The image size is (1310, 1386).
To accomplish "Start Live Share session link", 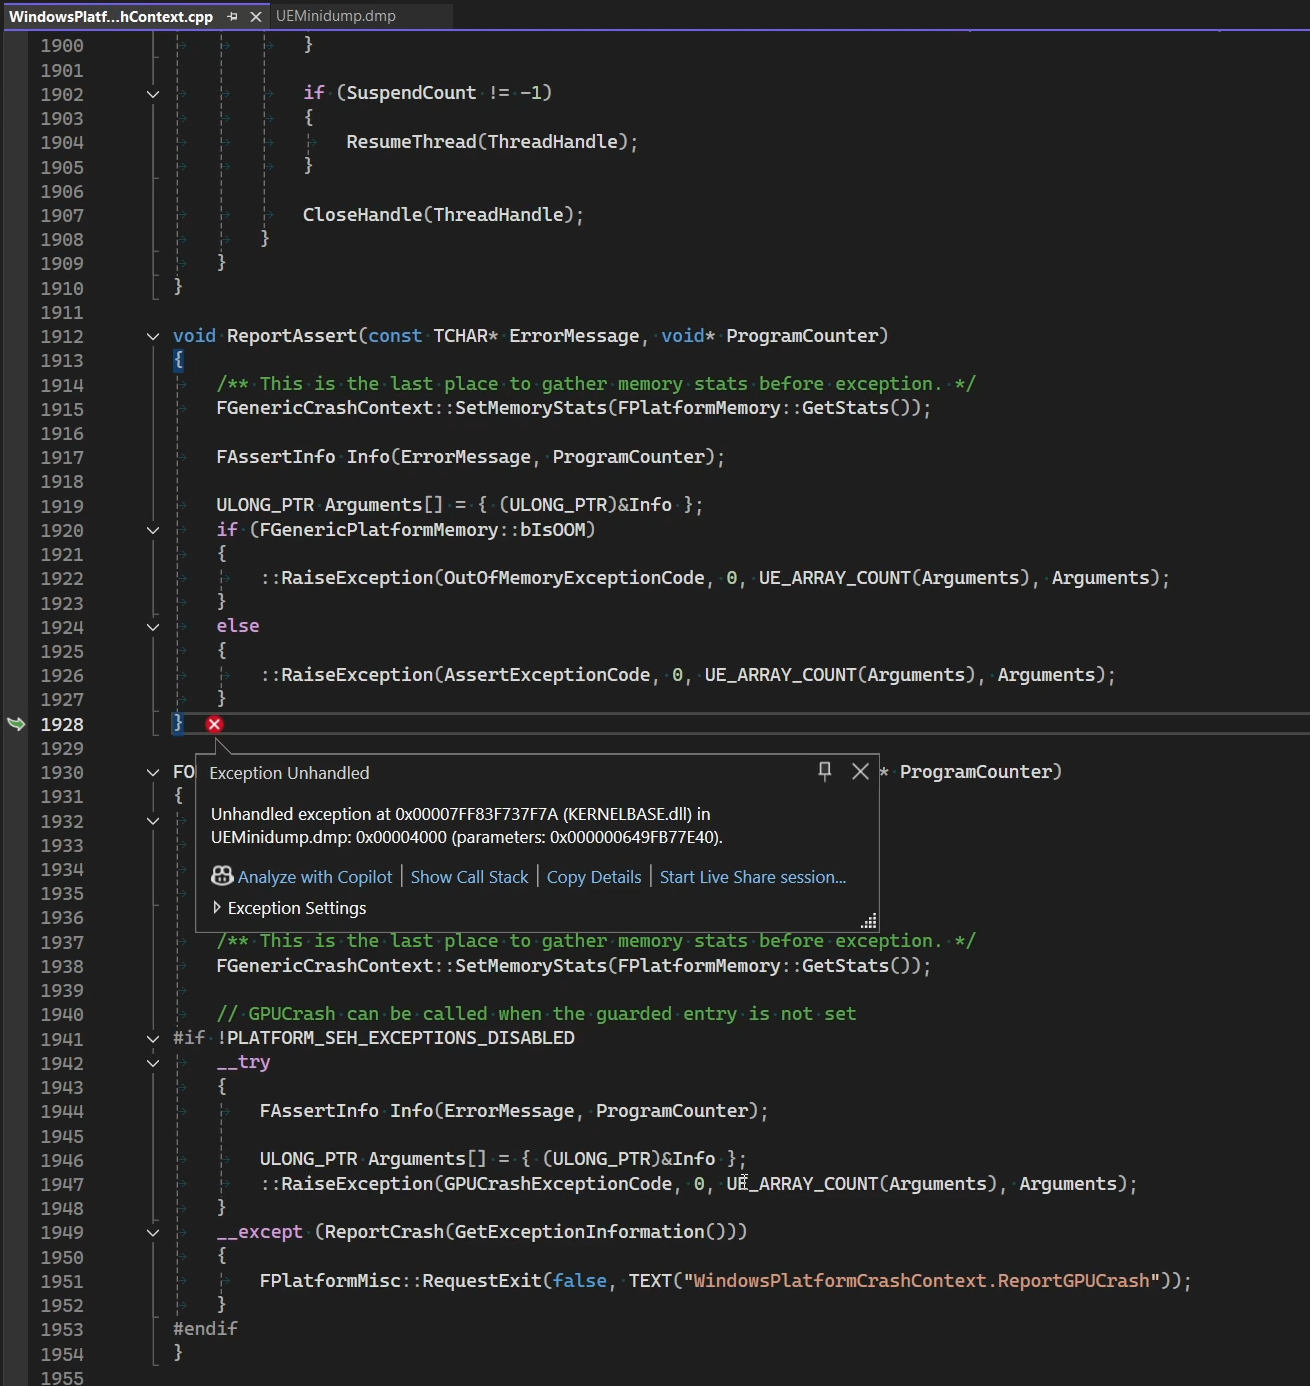I will 753,877.
